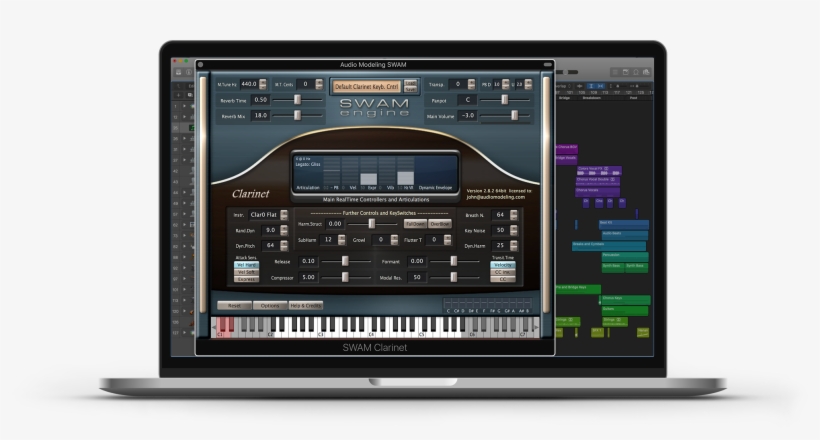The width and height of the screenshot is (820, 440).
Task: Adjust the Growl stepper arrows
Action: 394,240
